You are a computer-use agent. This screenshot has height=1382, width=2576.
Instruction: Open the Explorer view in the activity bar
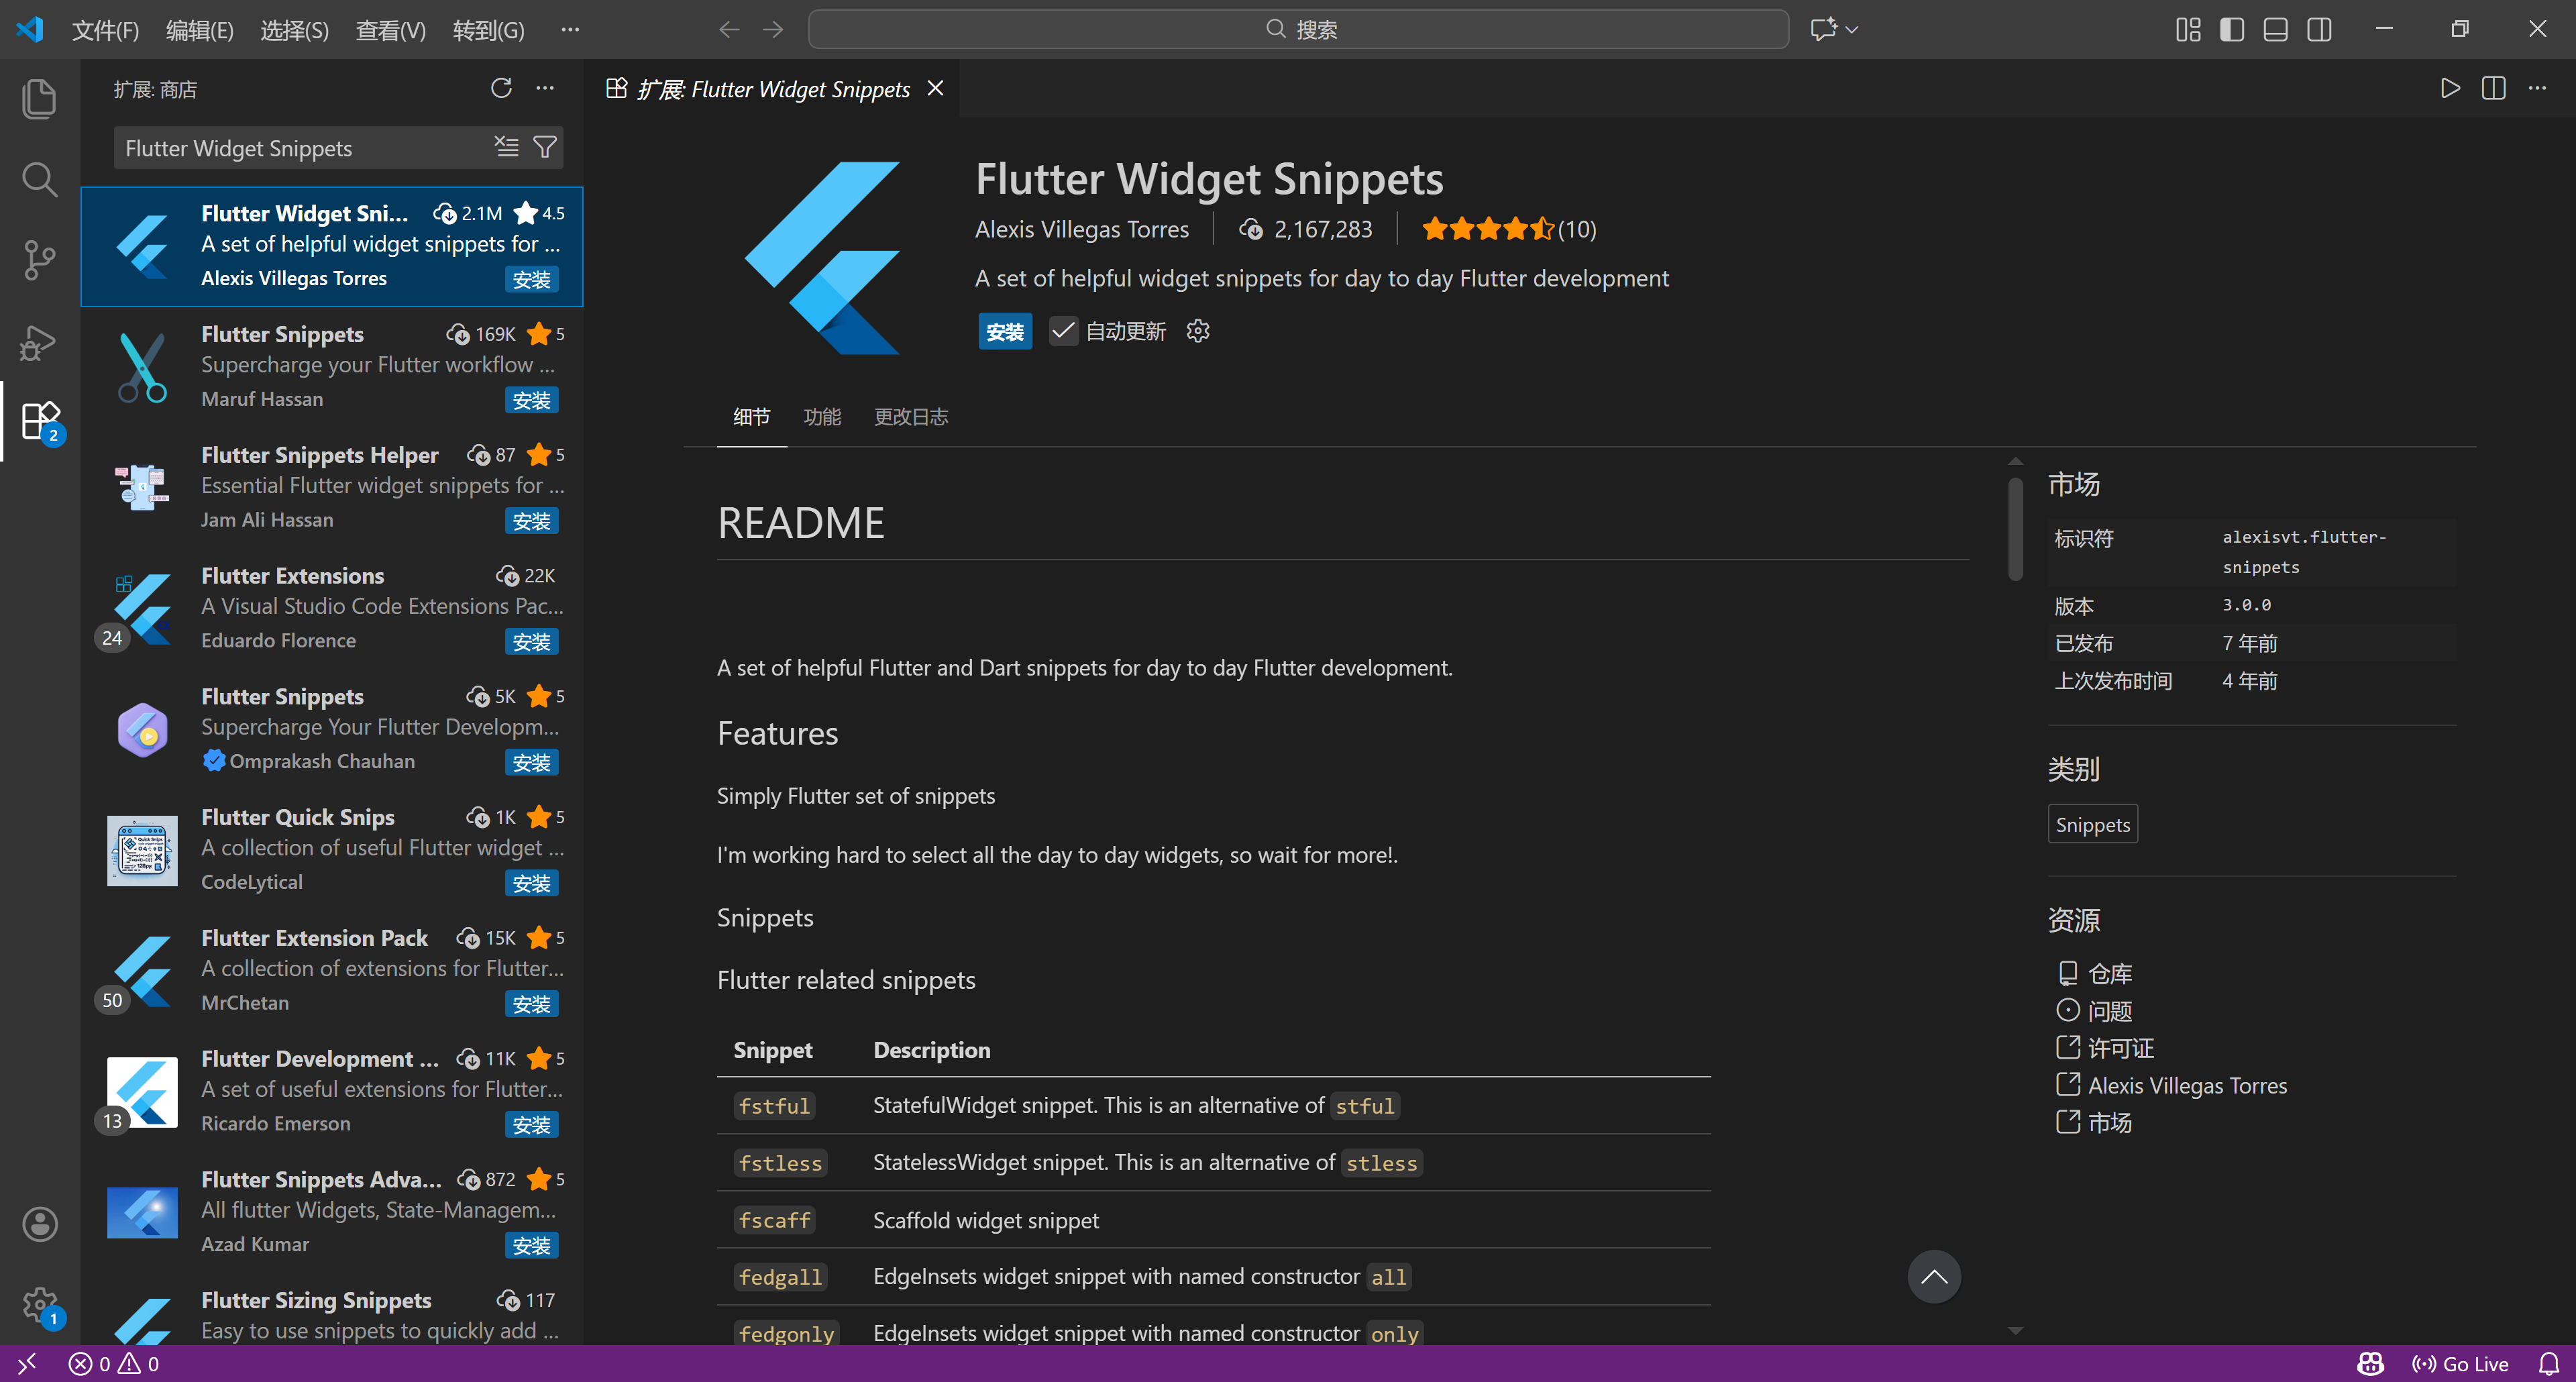39,98
